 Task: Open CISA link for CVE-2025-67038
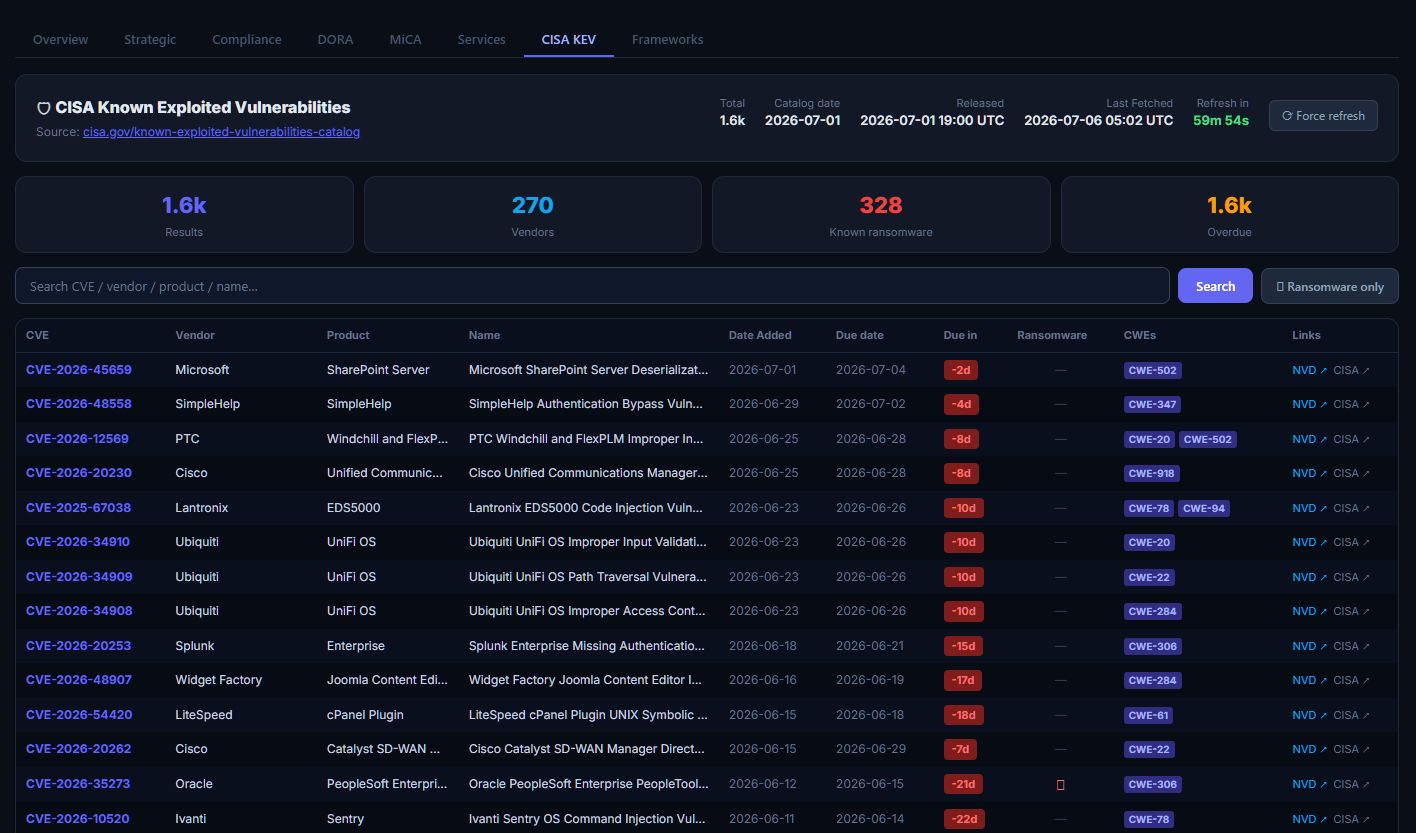(1351, 508)
